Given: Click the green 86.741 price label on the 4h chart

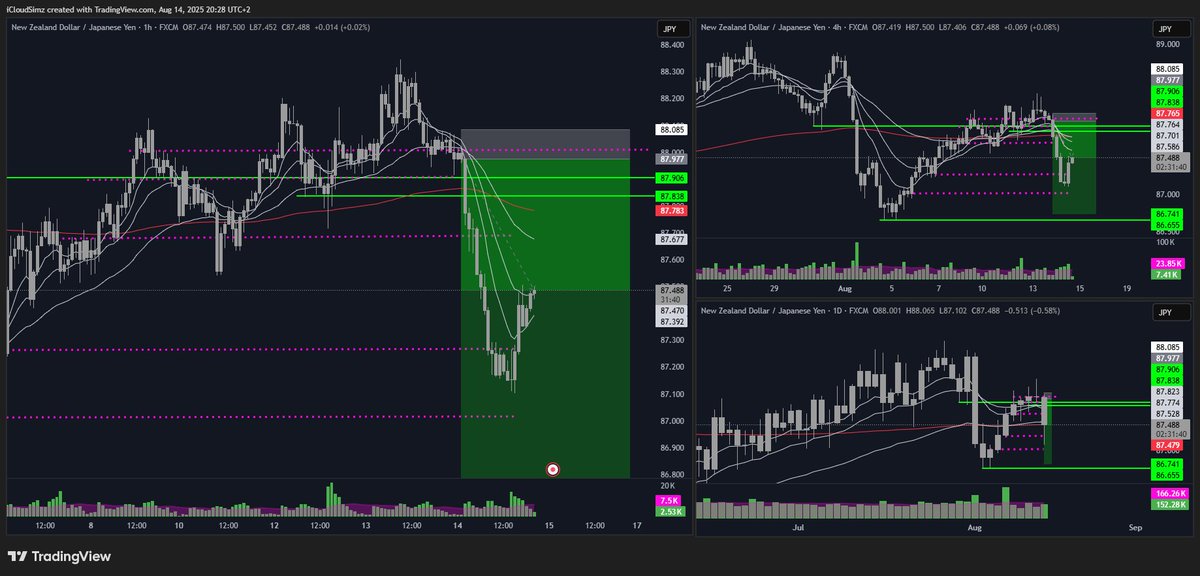Looking at the screenshot, I should point(1168,214).
